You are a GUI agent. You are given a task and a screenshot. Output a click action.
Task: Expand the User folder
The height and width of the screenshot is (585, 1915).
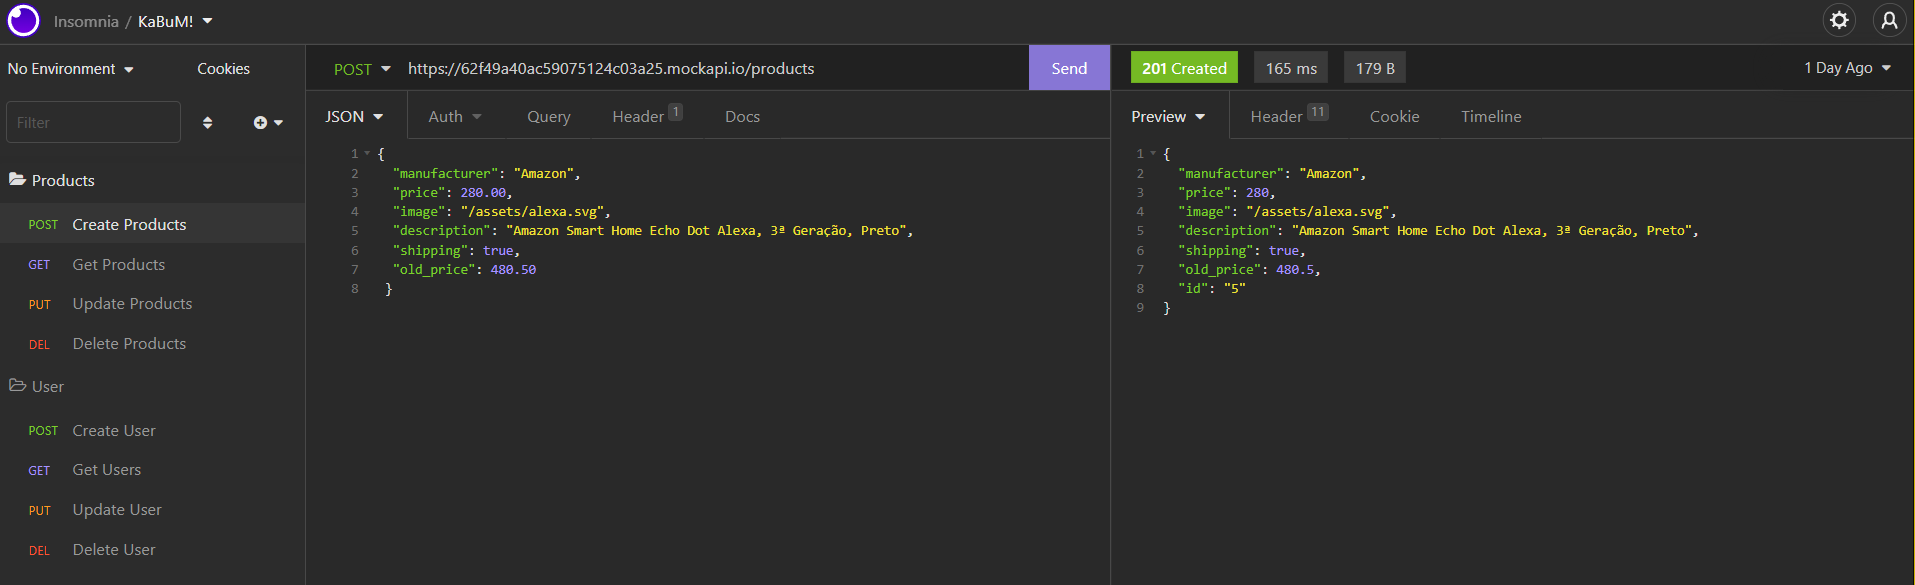[37, 386]
